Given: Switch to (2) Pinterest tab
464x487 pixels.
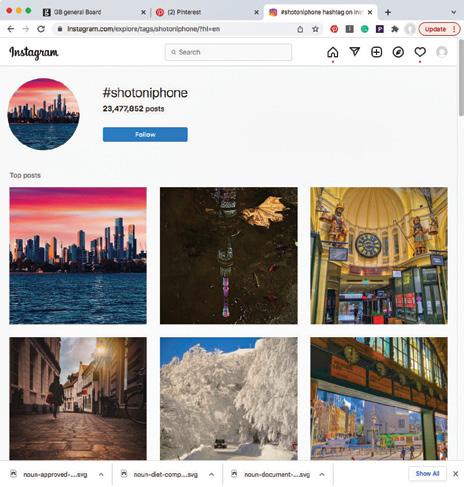Looking at the screenshot, I should click(207, 12).
